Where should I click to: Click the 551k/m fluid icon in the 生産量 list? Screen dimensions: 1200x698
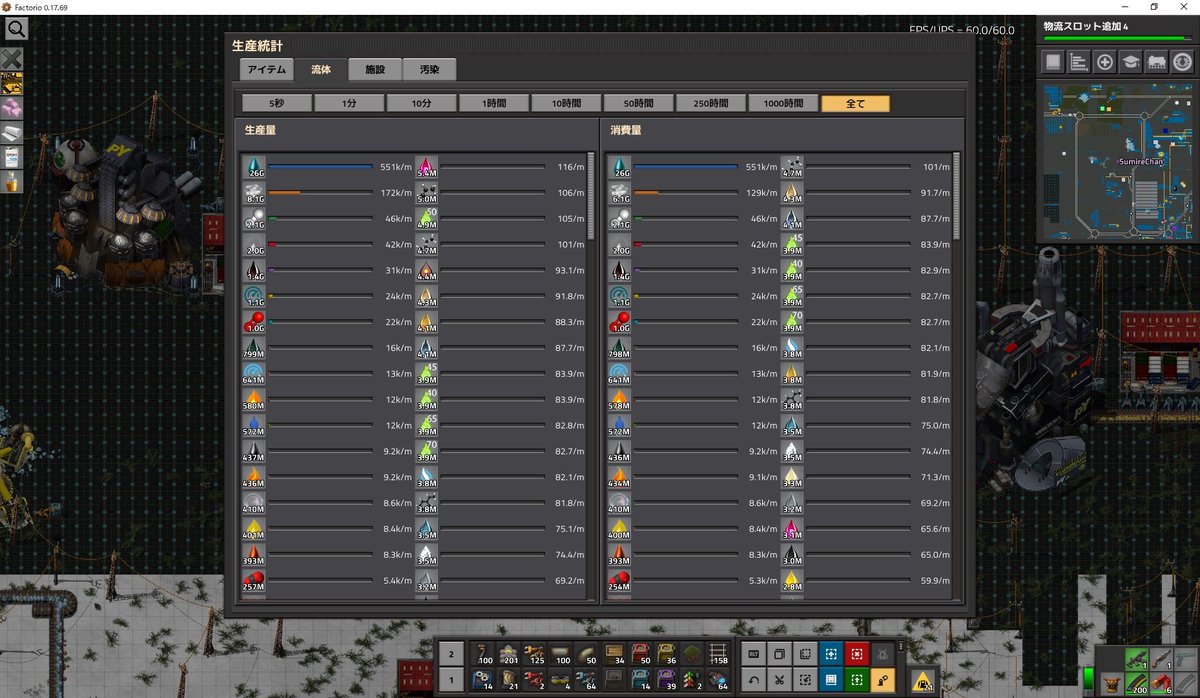254,167
